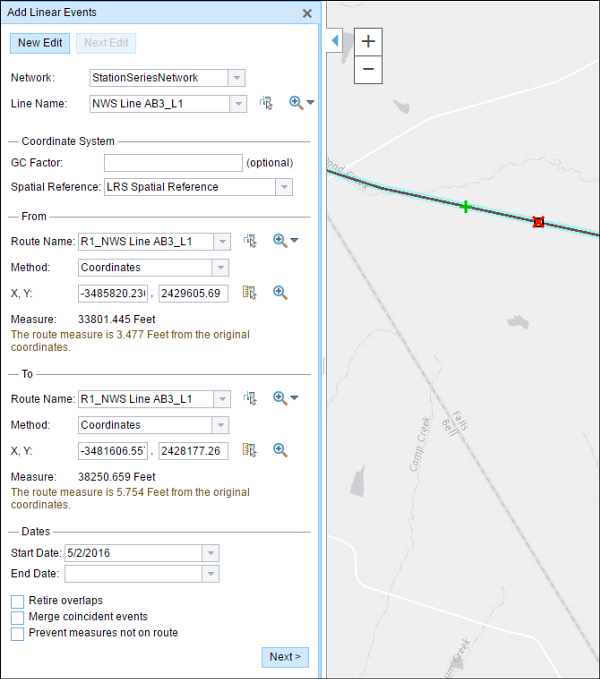Click zoom magnifier icon next to Line Name
This screenshot has width=600, height=679.
click(x=296, y=103)
